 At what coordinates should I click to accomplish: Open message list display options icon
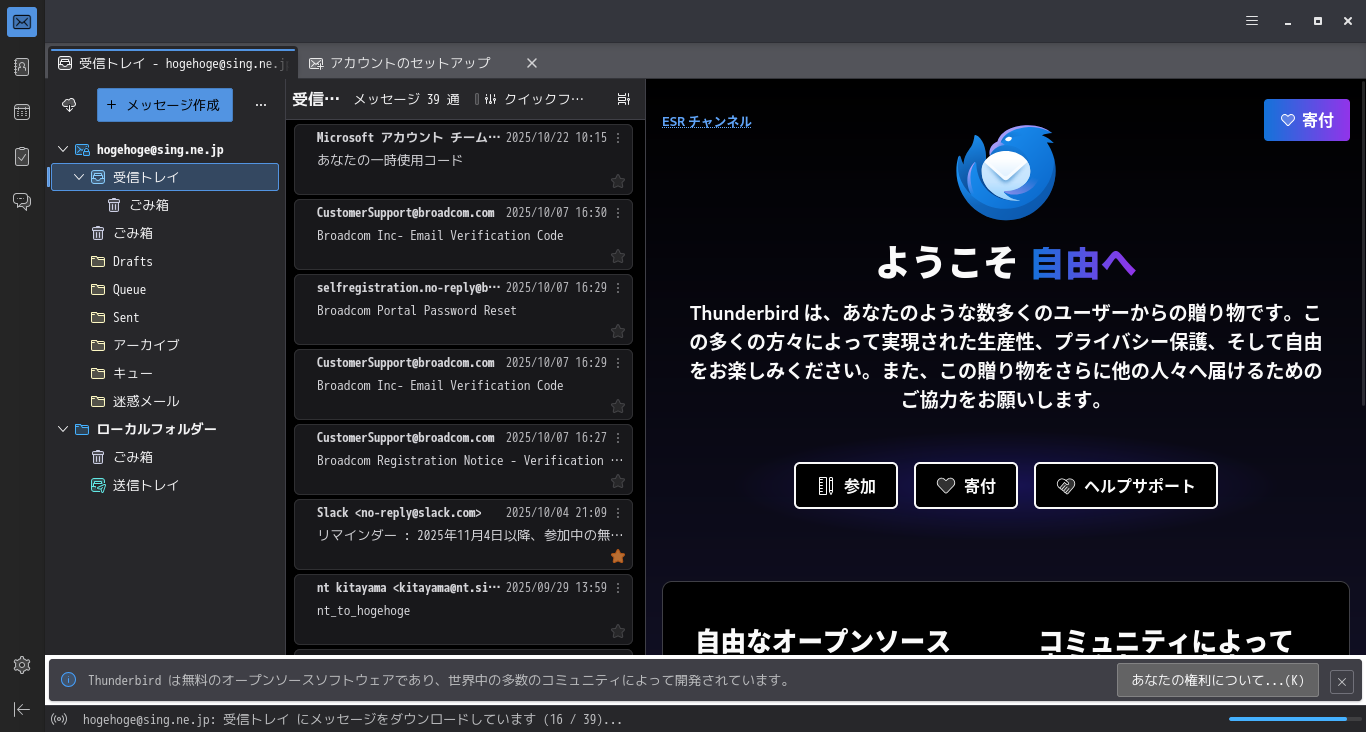point(624,99)
